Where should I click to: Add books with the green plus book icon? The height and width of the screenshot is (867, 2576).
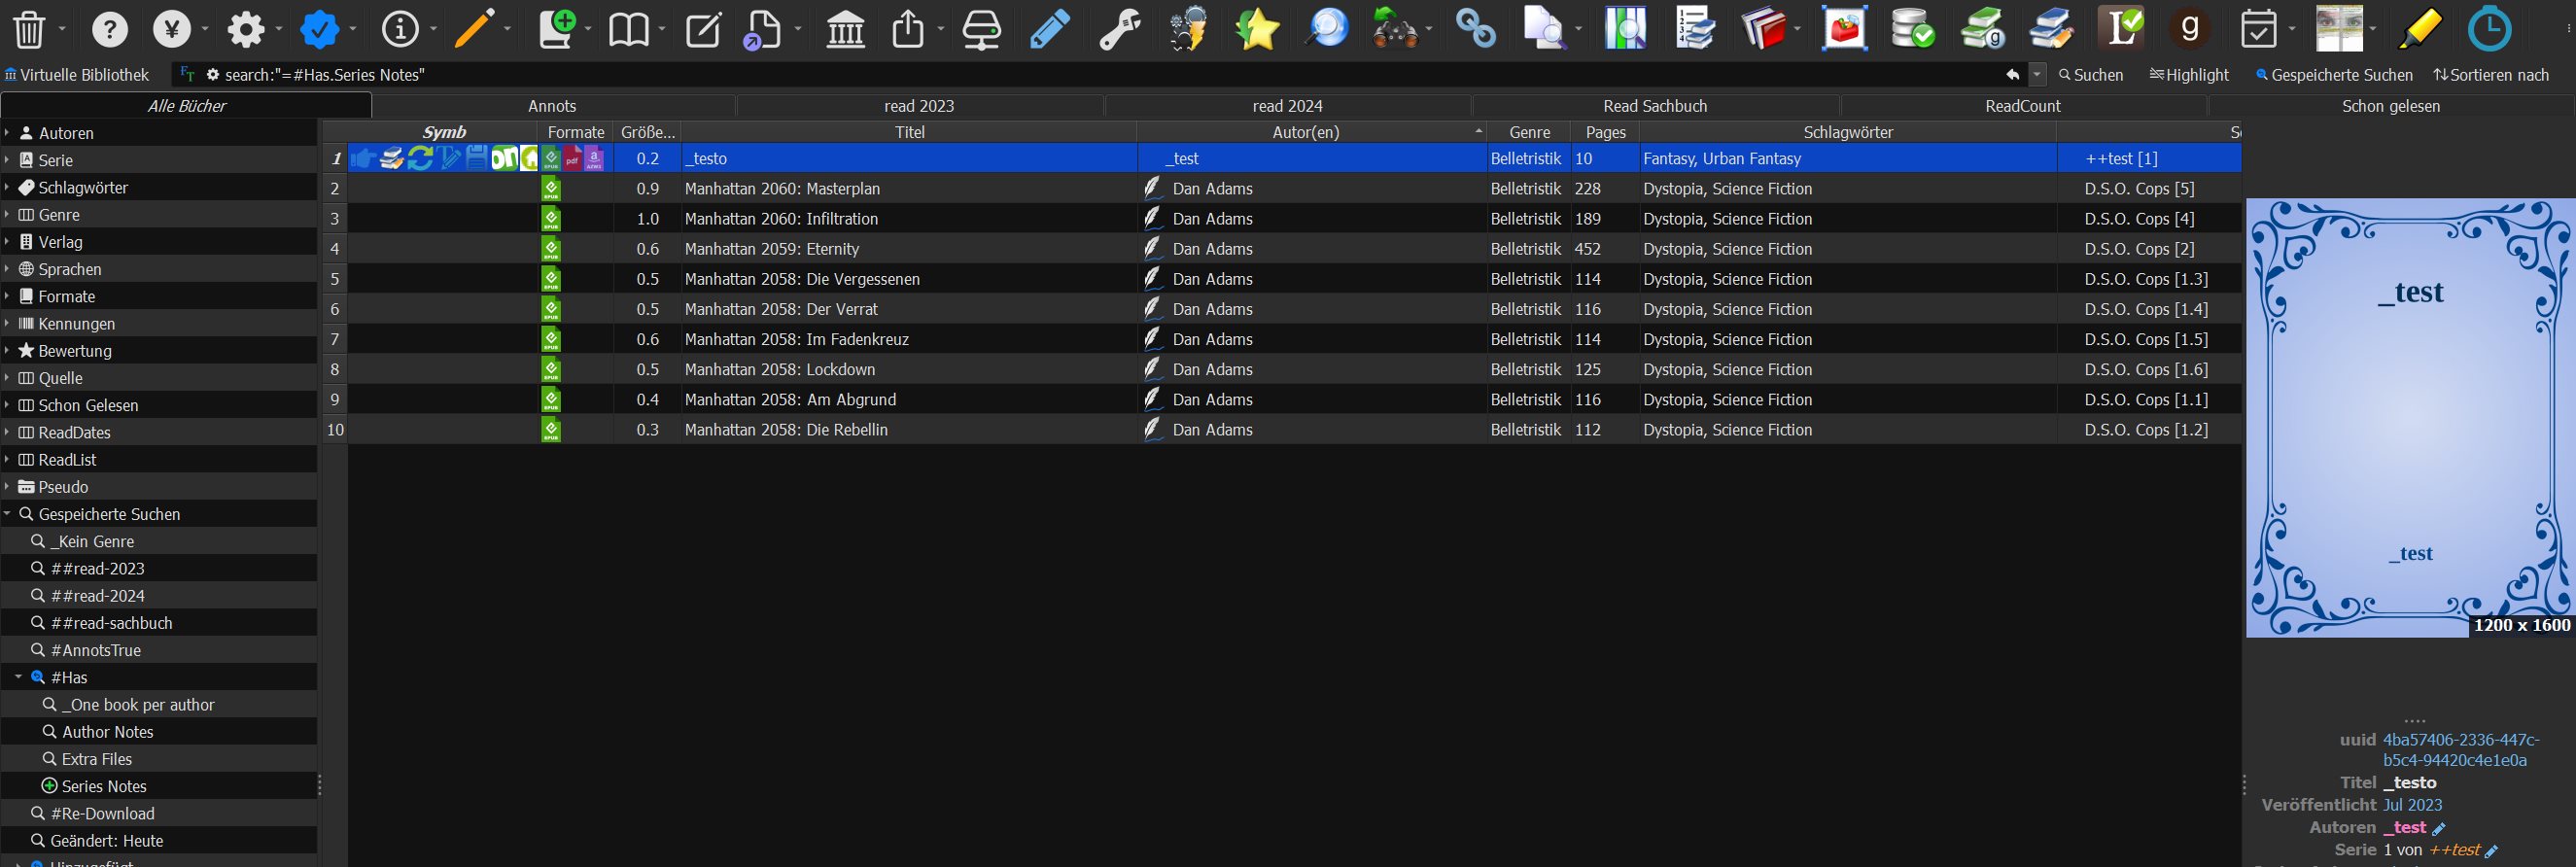(x=558, y=30)
